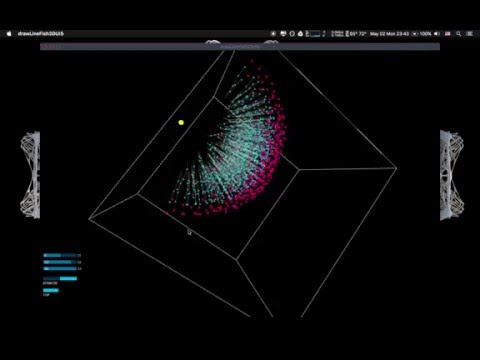Adjust the first blue slider in control panel
The image size is (480, 360).
point(60,255)
